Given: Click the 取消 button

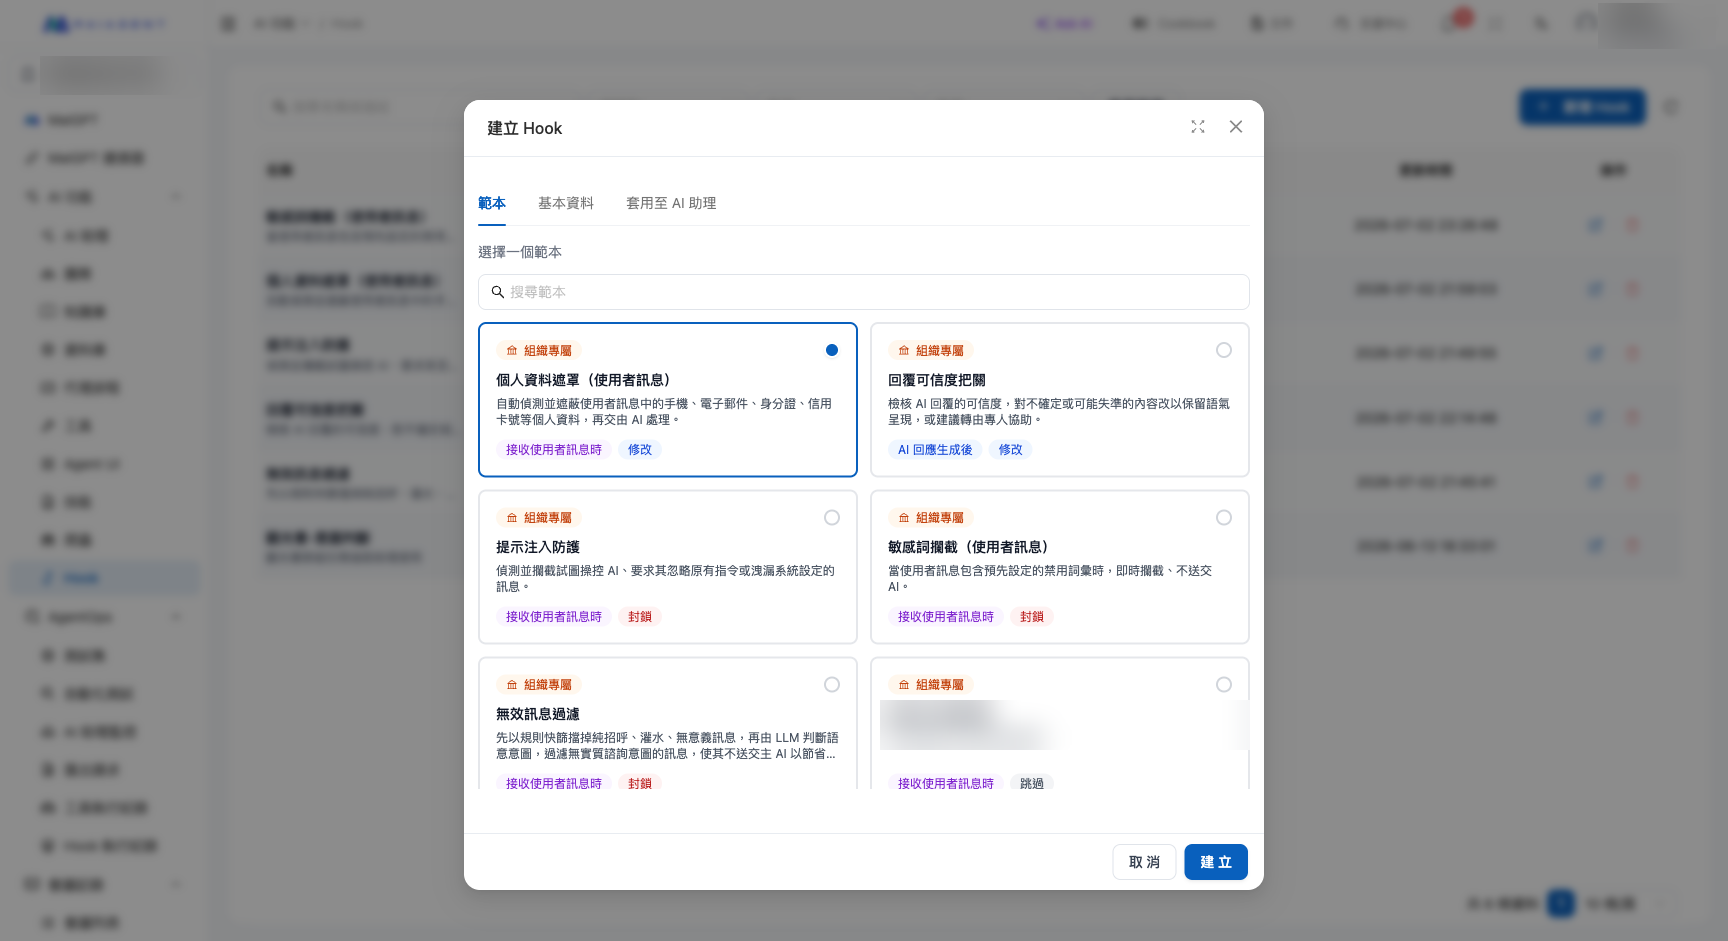Looking at the screenshot, I should point(1144,862).
